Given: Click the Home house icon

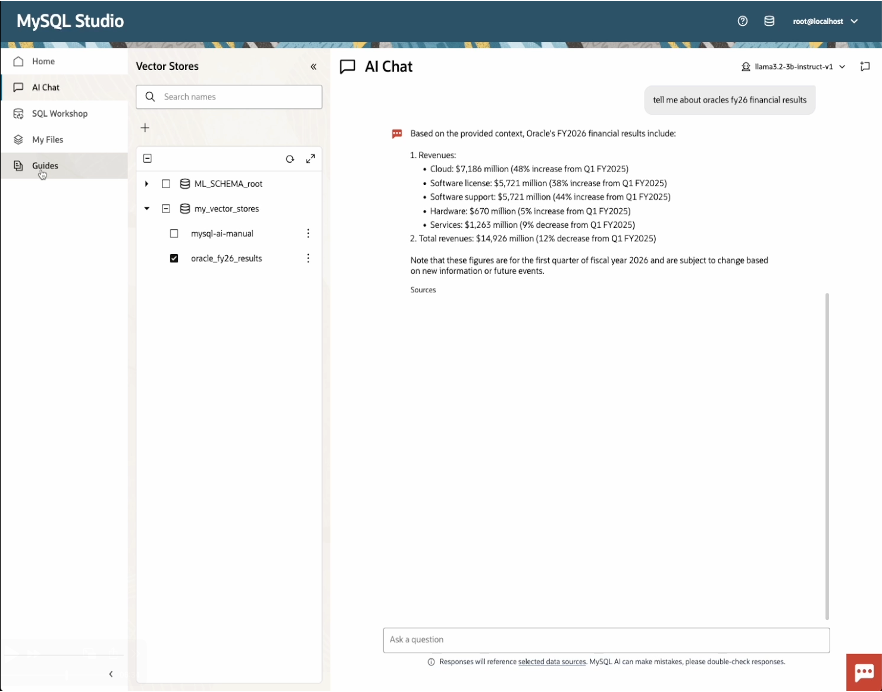Looking at the screenshot, I should [19, 61].
